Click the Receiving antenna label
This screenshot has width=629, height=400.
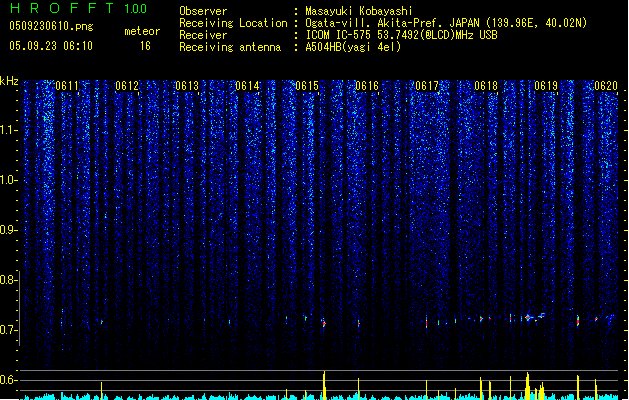pos(230,47)
